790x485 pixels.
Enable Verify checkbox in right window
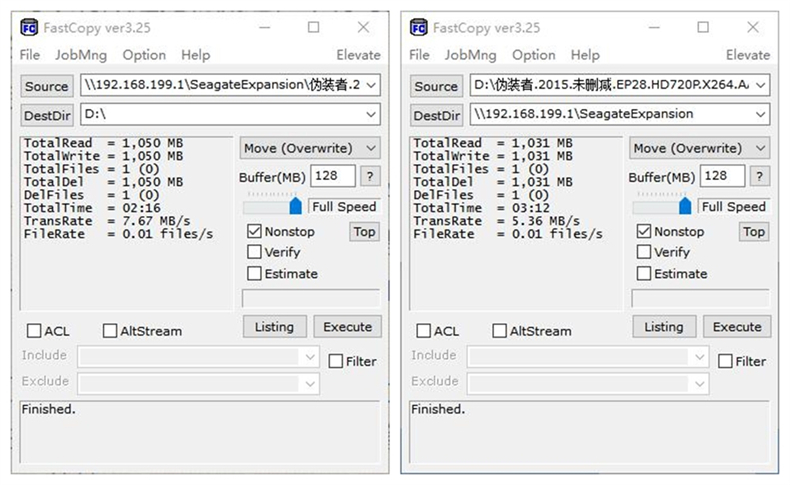644,253
